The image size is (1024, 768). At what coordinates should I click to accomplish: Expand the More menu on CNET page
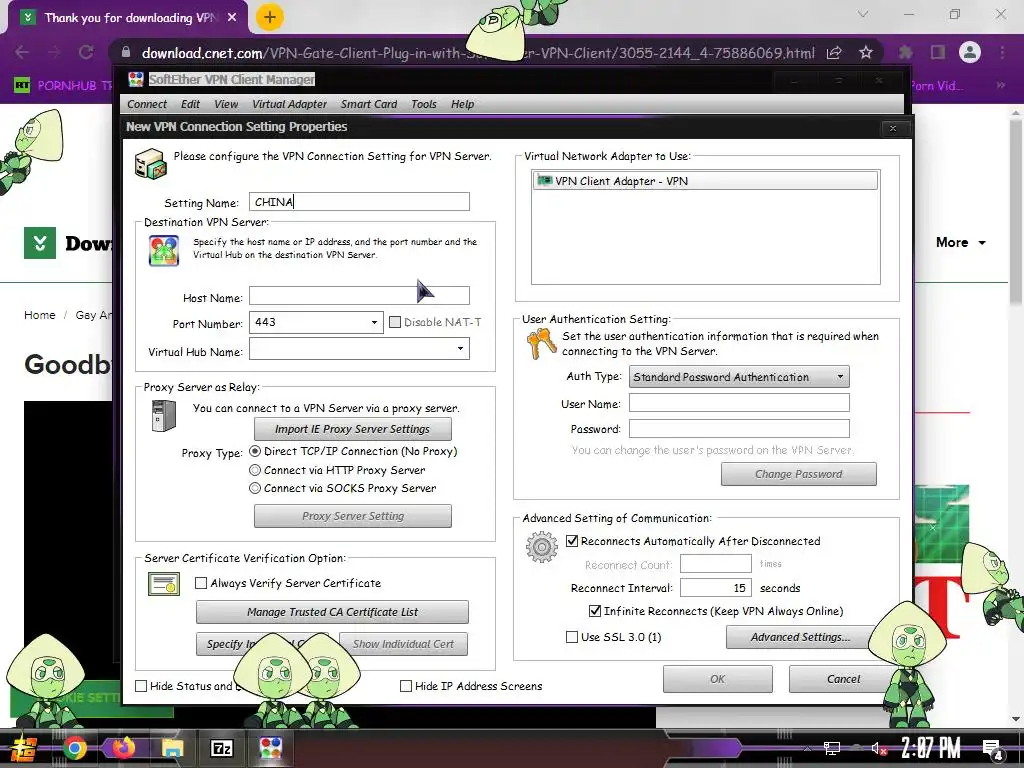click(x=961, y=243)
